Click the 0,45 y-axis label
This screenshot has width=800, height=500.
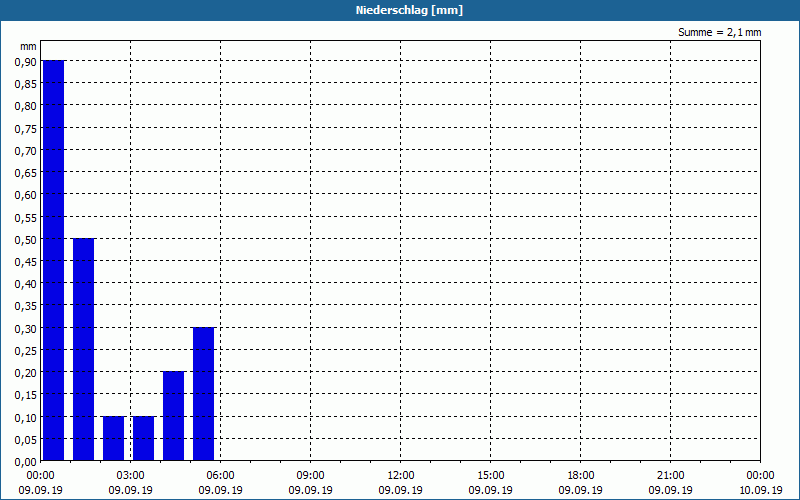pyautogui.click(x=26, y=262)
